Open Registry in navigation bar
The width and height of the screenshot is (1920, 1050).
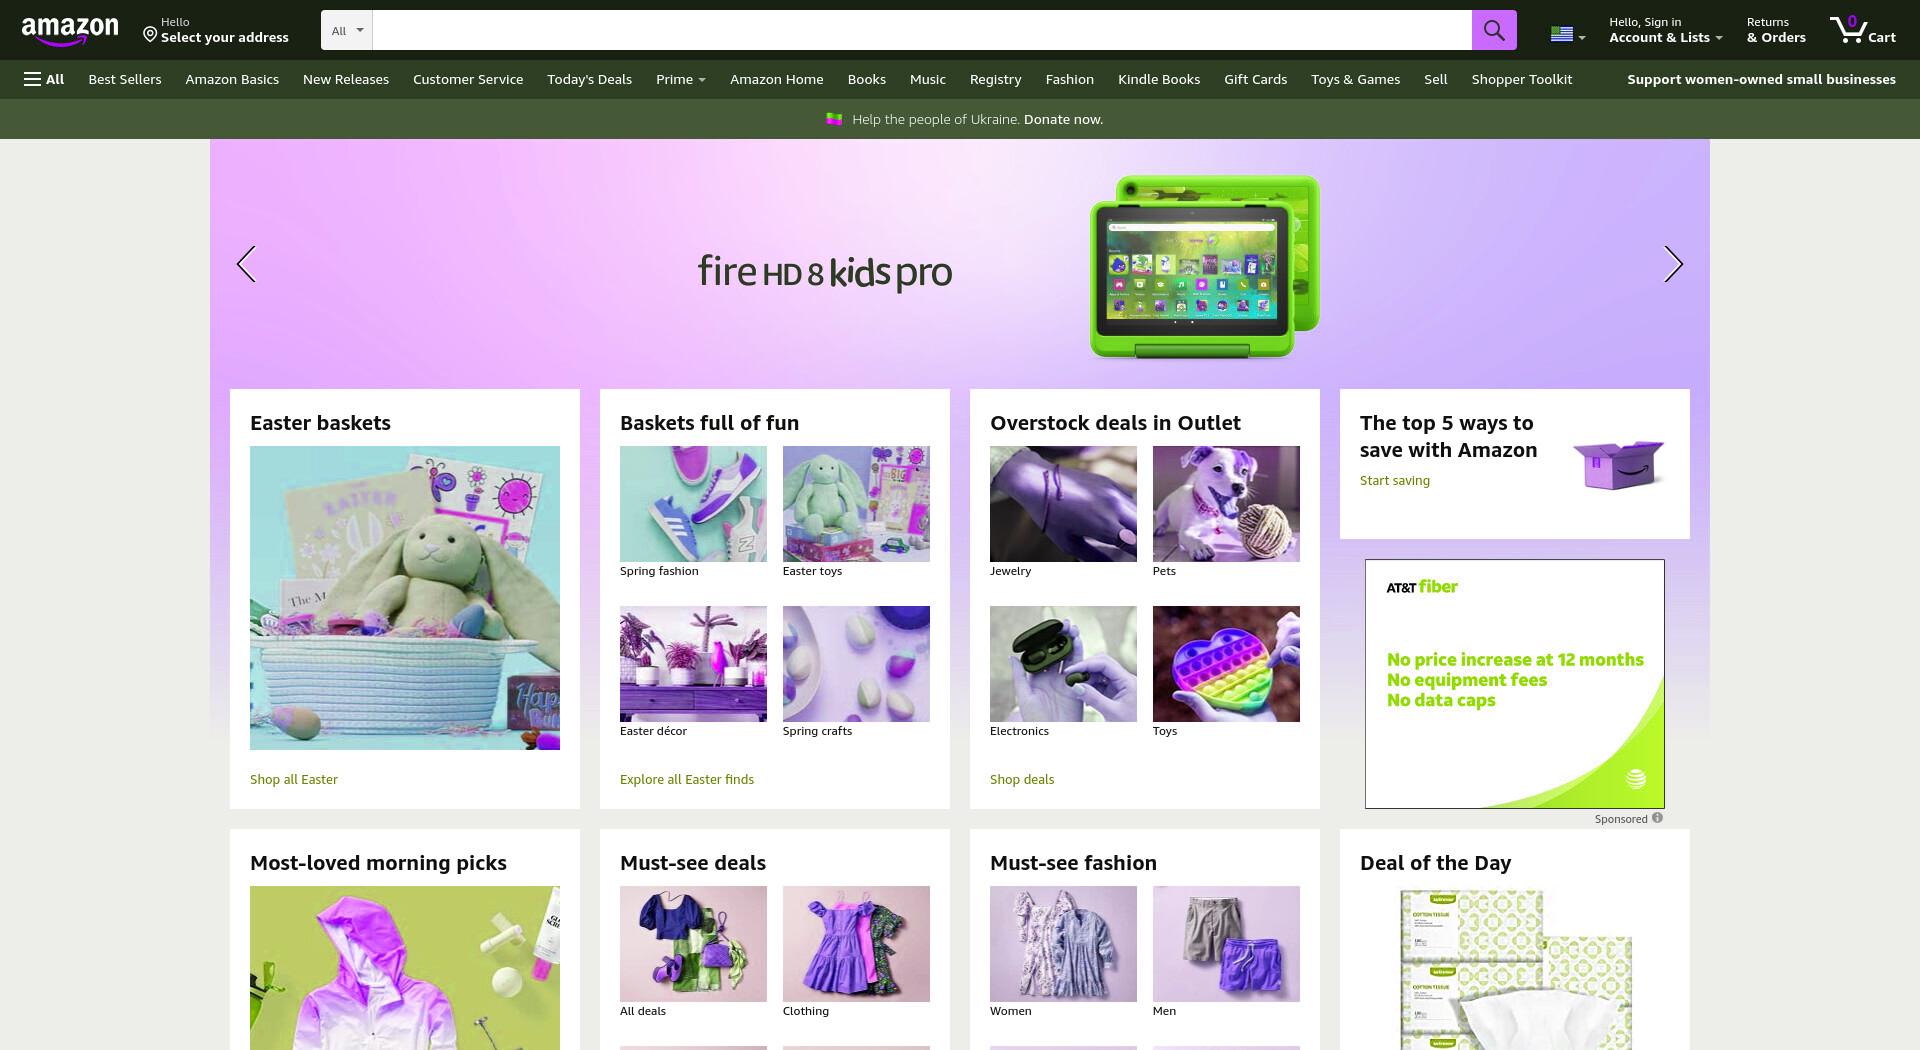pos(995,79)
